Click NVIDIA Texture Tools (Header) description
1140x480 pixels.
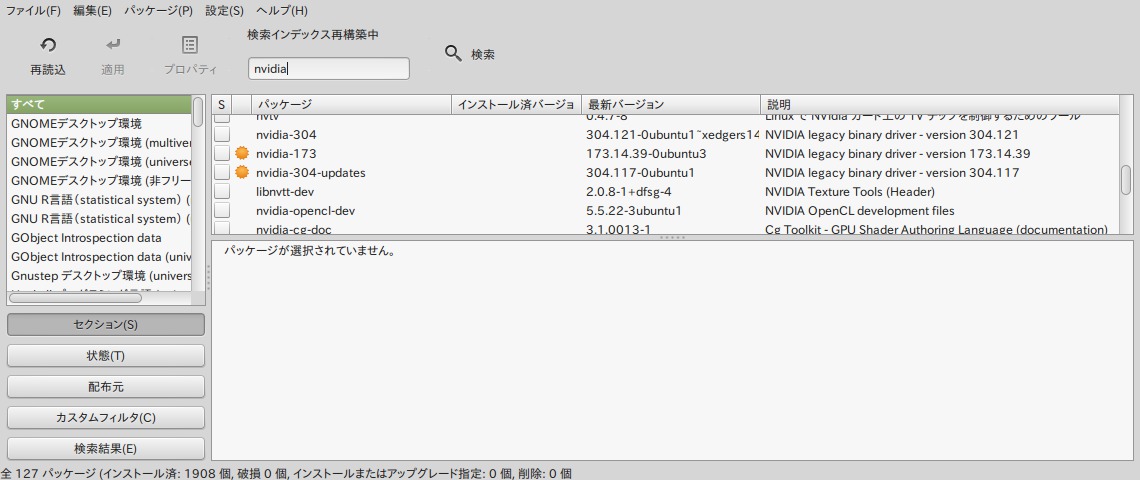pos(850,192)
